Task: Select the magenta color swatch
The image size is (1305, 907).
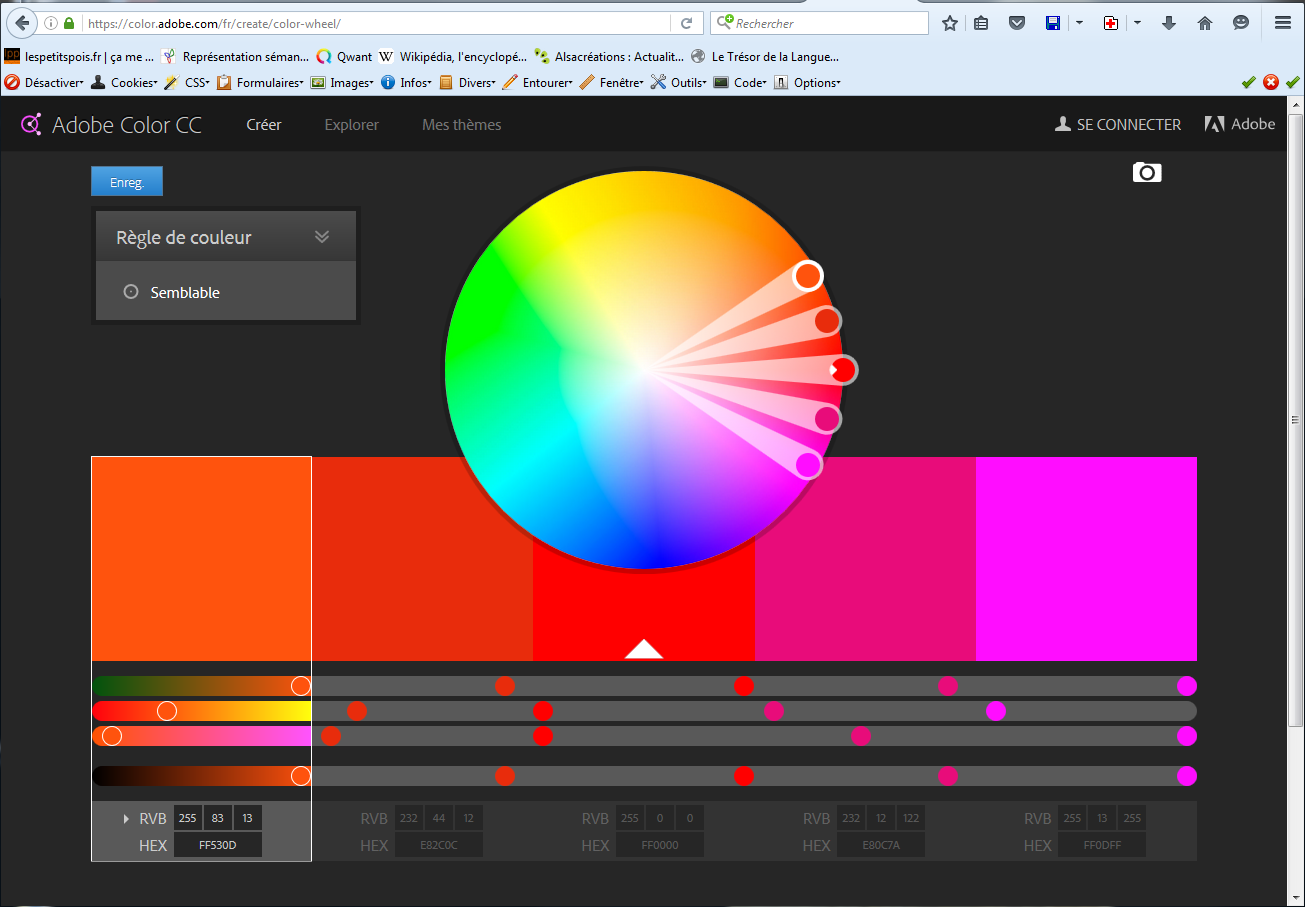Action: (x=1086, y=558)
